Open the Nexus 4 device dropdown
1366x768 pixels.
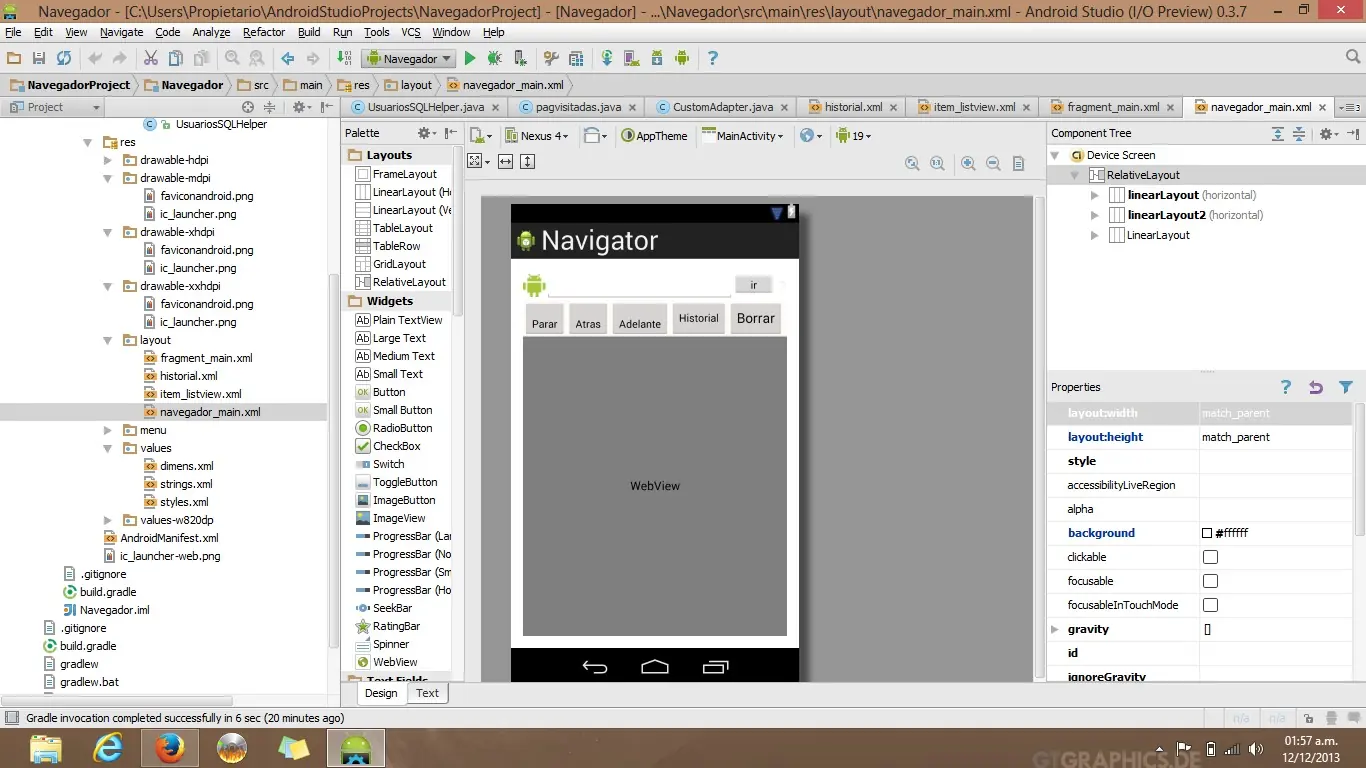[x=536, y=136]
